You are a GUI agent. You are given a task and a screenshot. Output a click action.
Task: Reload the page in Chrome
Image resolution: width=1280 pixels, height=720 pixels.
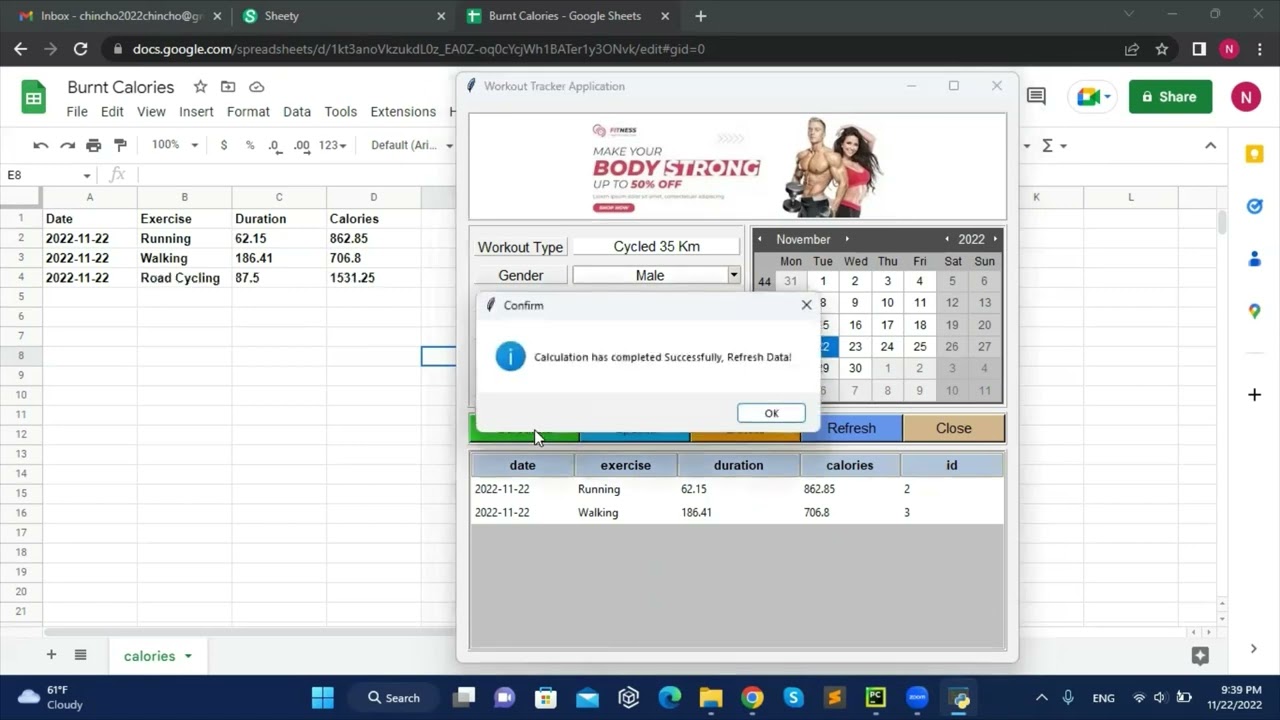pyautogui.click(x=81, y=48)
